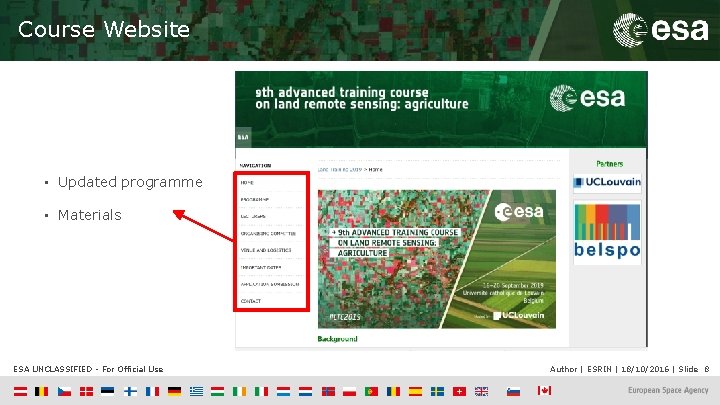Click the France flag icon
This screenshot has width=720, height=405.
pos(152,391)
